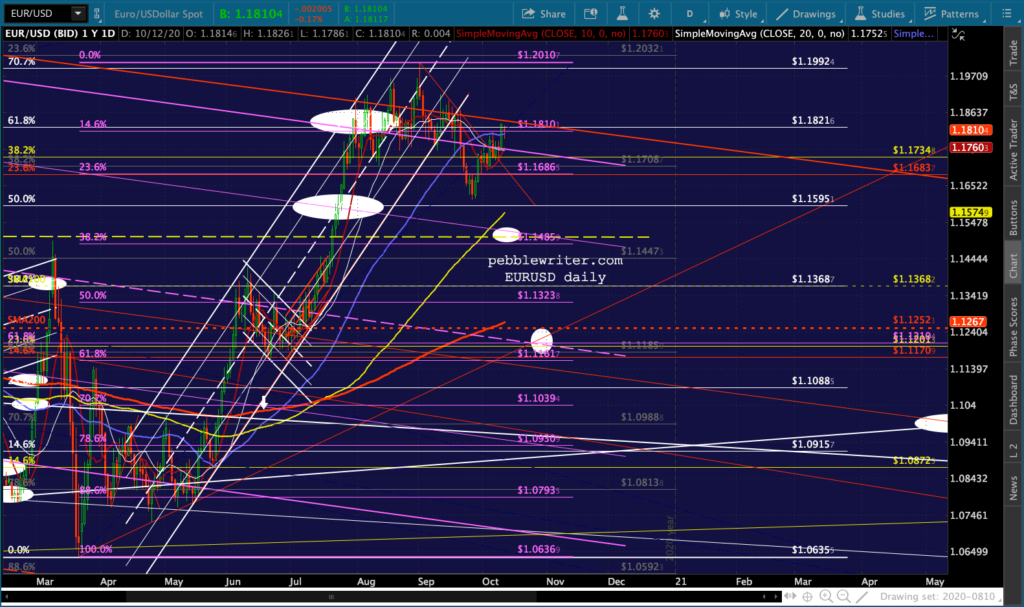
Task: Click the $1.1686 Fibonacci level label
Action: point(539,167)
